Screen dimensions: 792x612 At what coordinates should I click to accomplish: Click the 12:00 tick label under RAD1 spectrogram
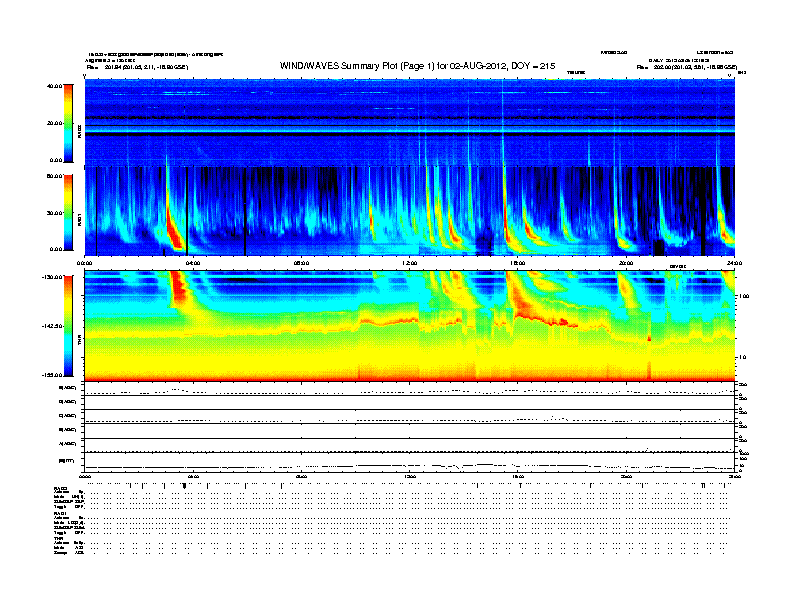coord(410,263)
